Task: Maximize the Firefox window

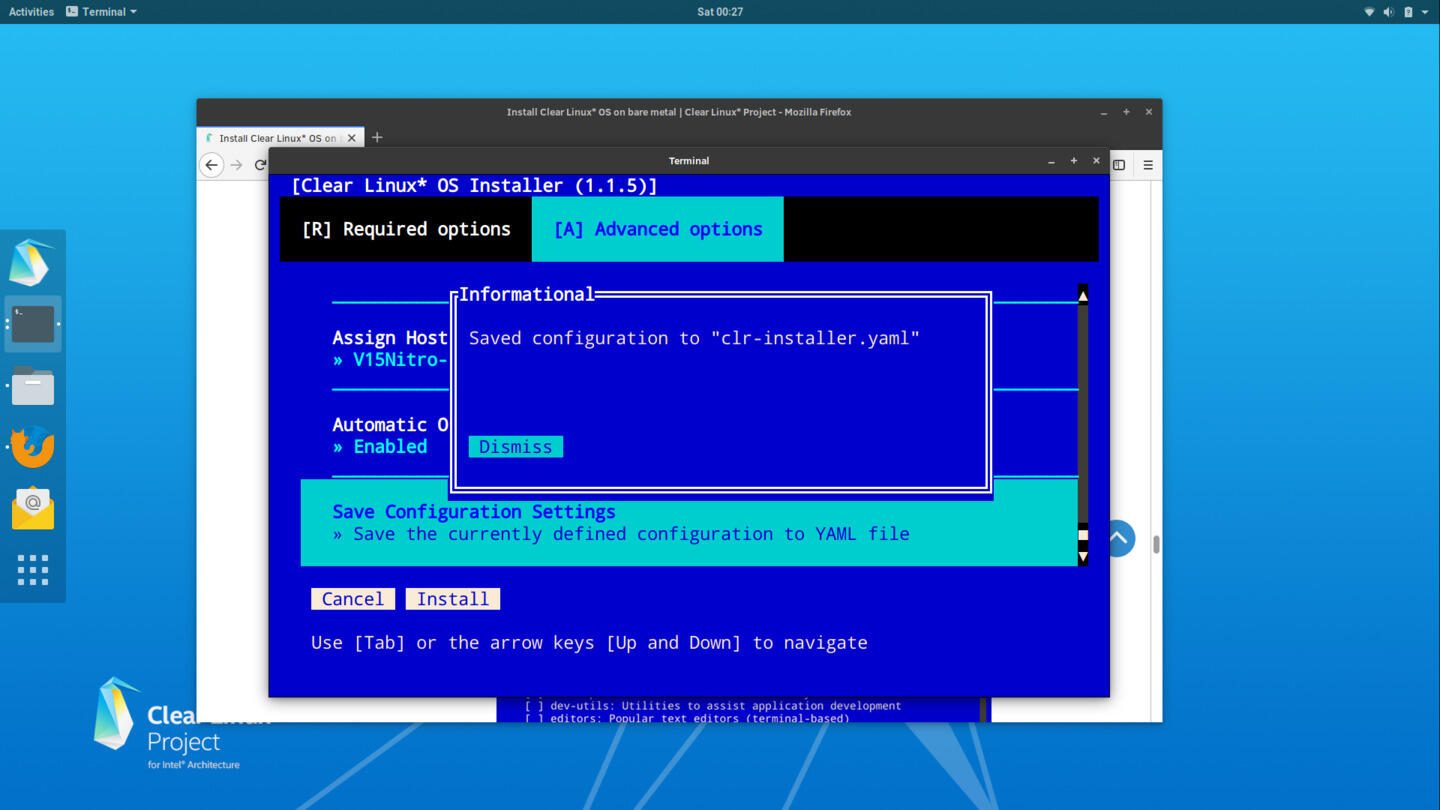Action: point(1126,112)
